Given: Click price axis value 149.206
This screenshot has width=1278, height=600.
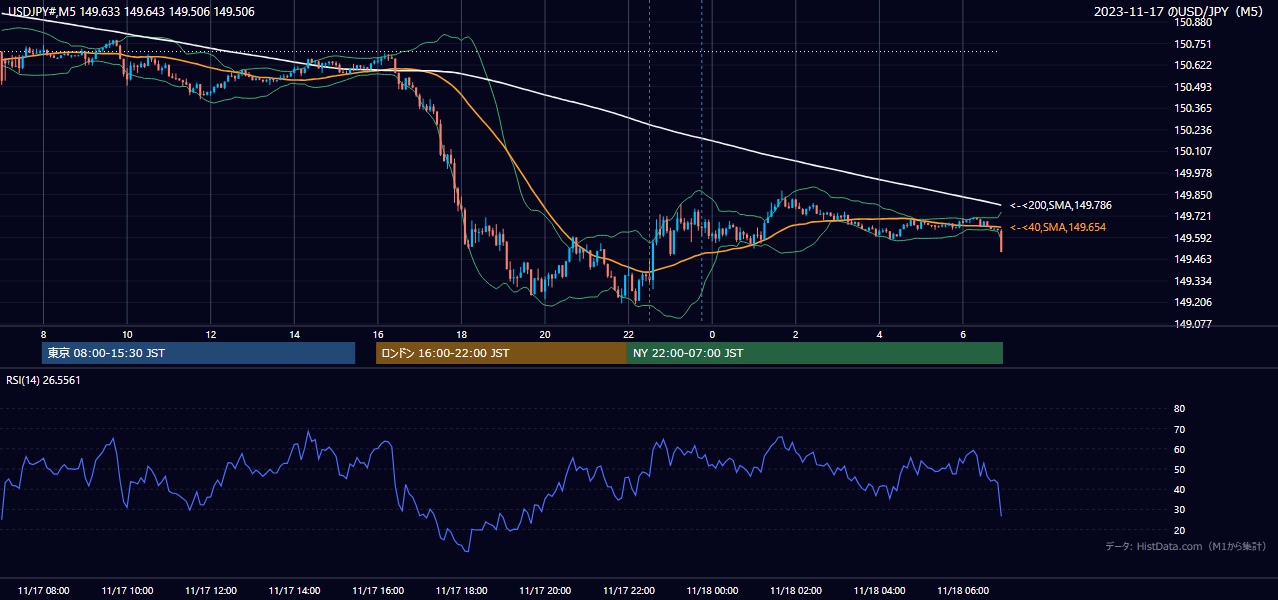Looking at the screenshot, I should click(x=1192, y=302).
